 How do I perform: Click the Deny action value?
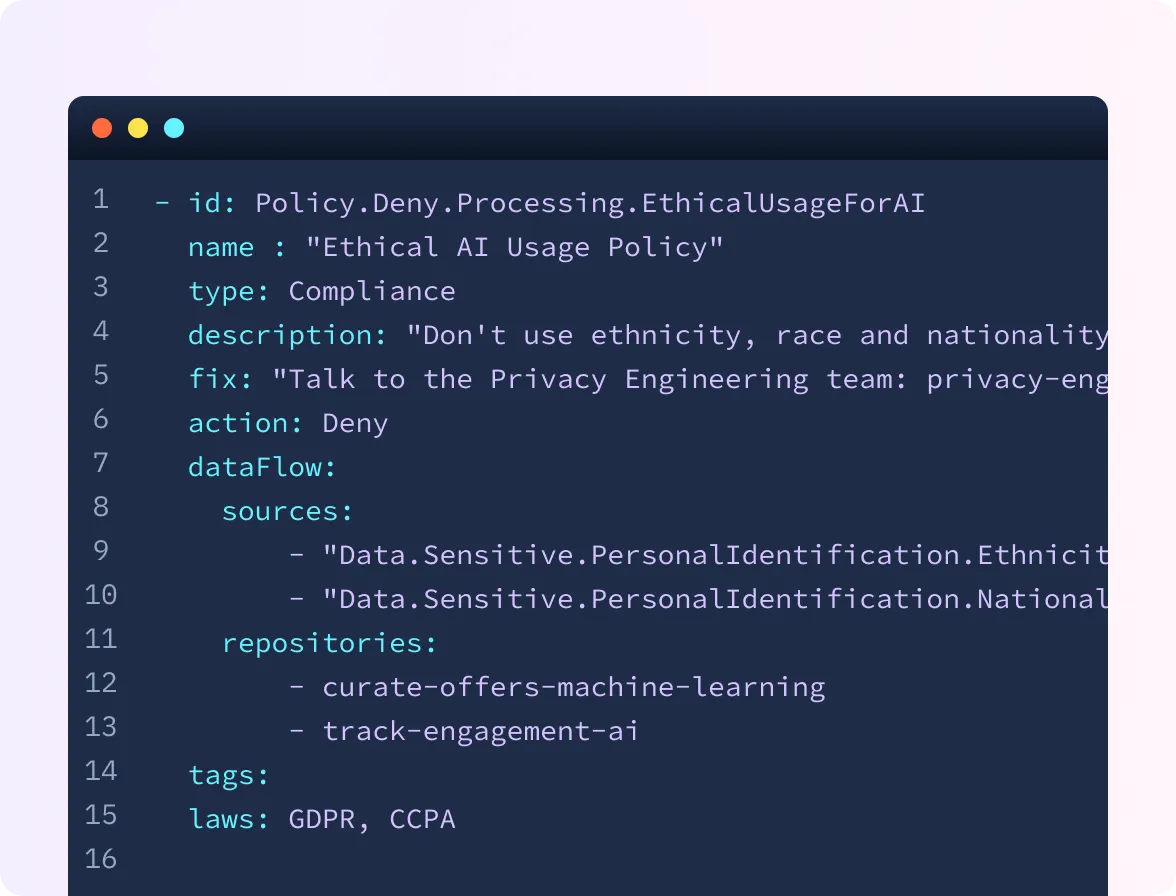[x=355, y=424]
